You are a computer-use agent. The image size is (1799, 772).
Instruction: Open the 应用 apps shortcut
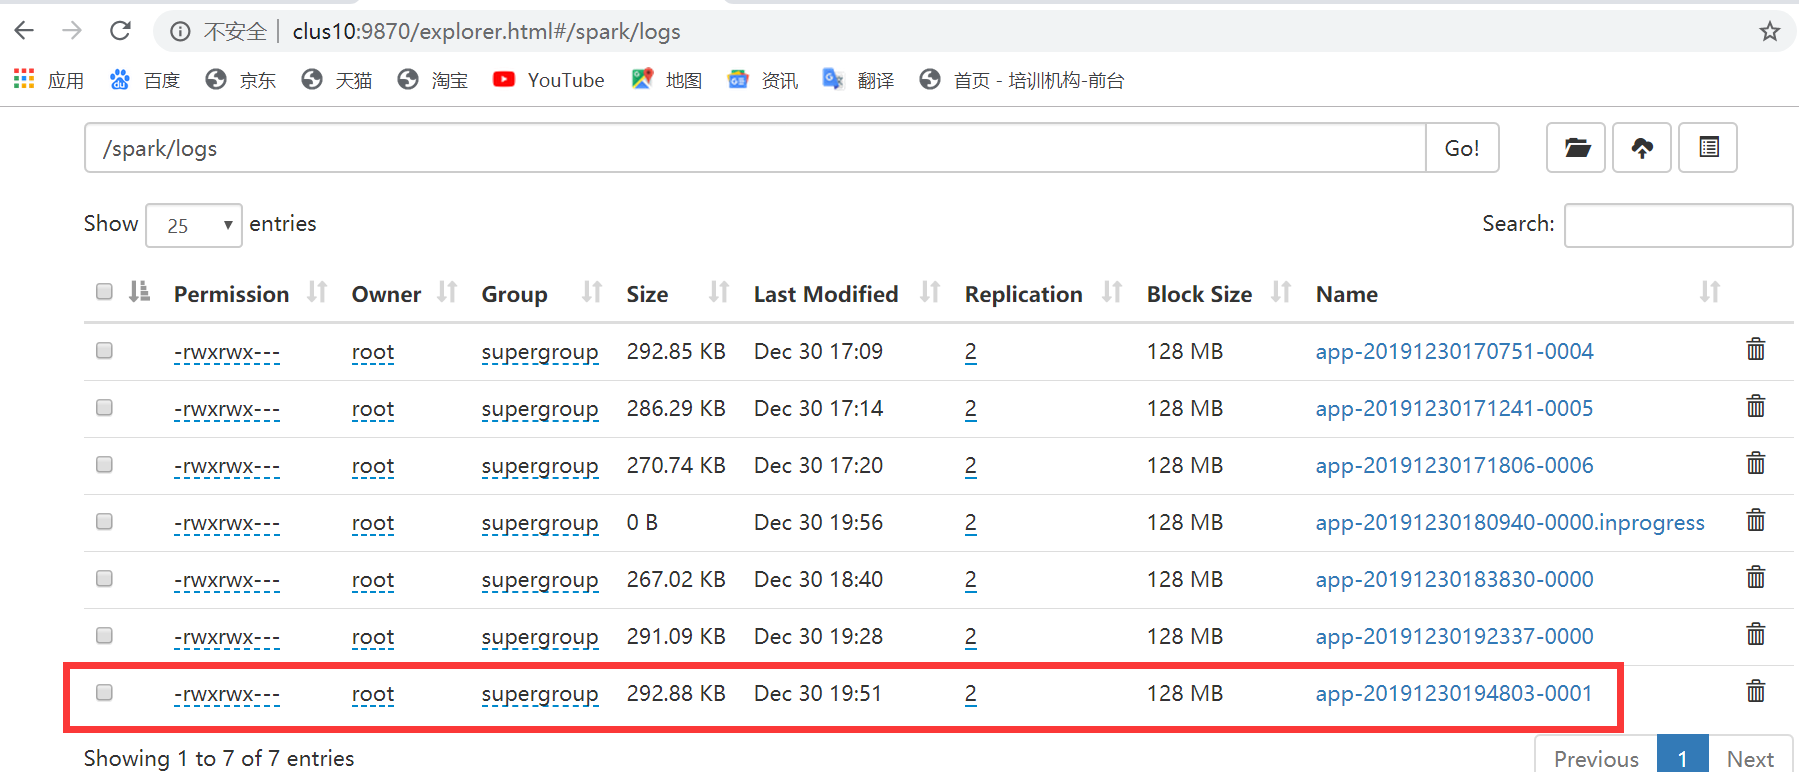click(49, 80)
